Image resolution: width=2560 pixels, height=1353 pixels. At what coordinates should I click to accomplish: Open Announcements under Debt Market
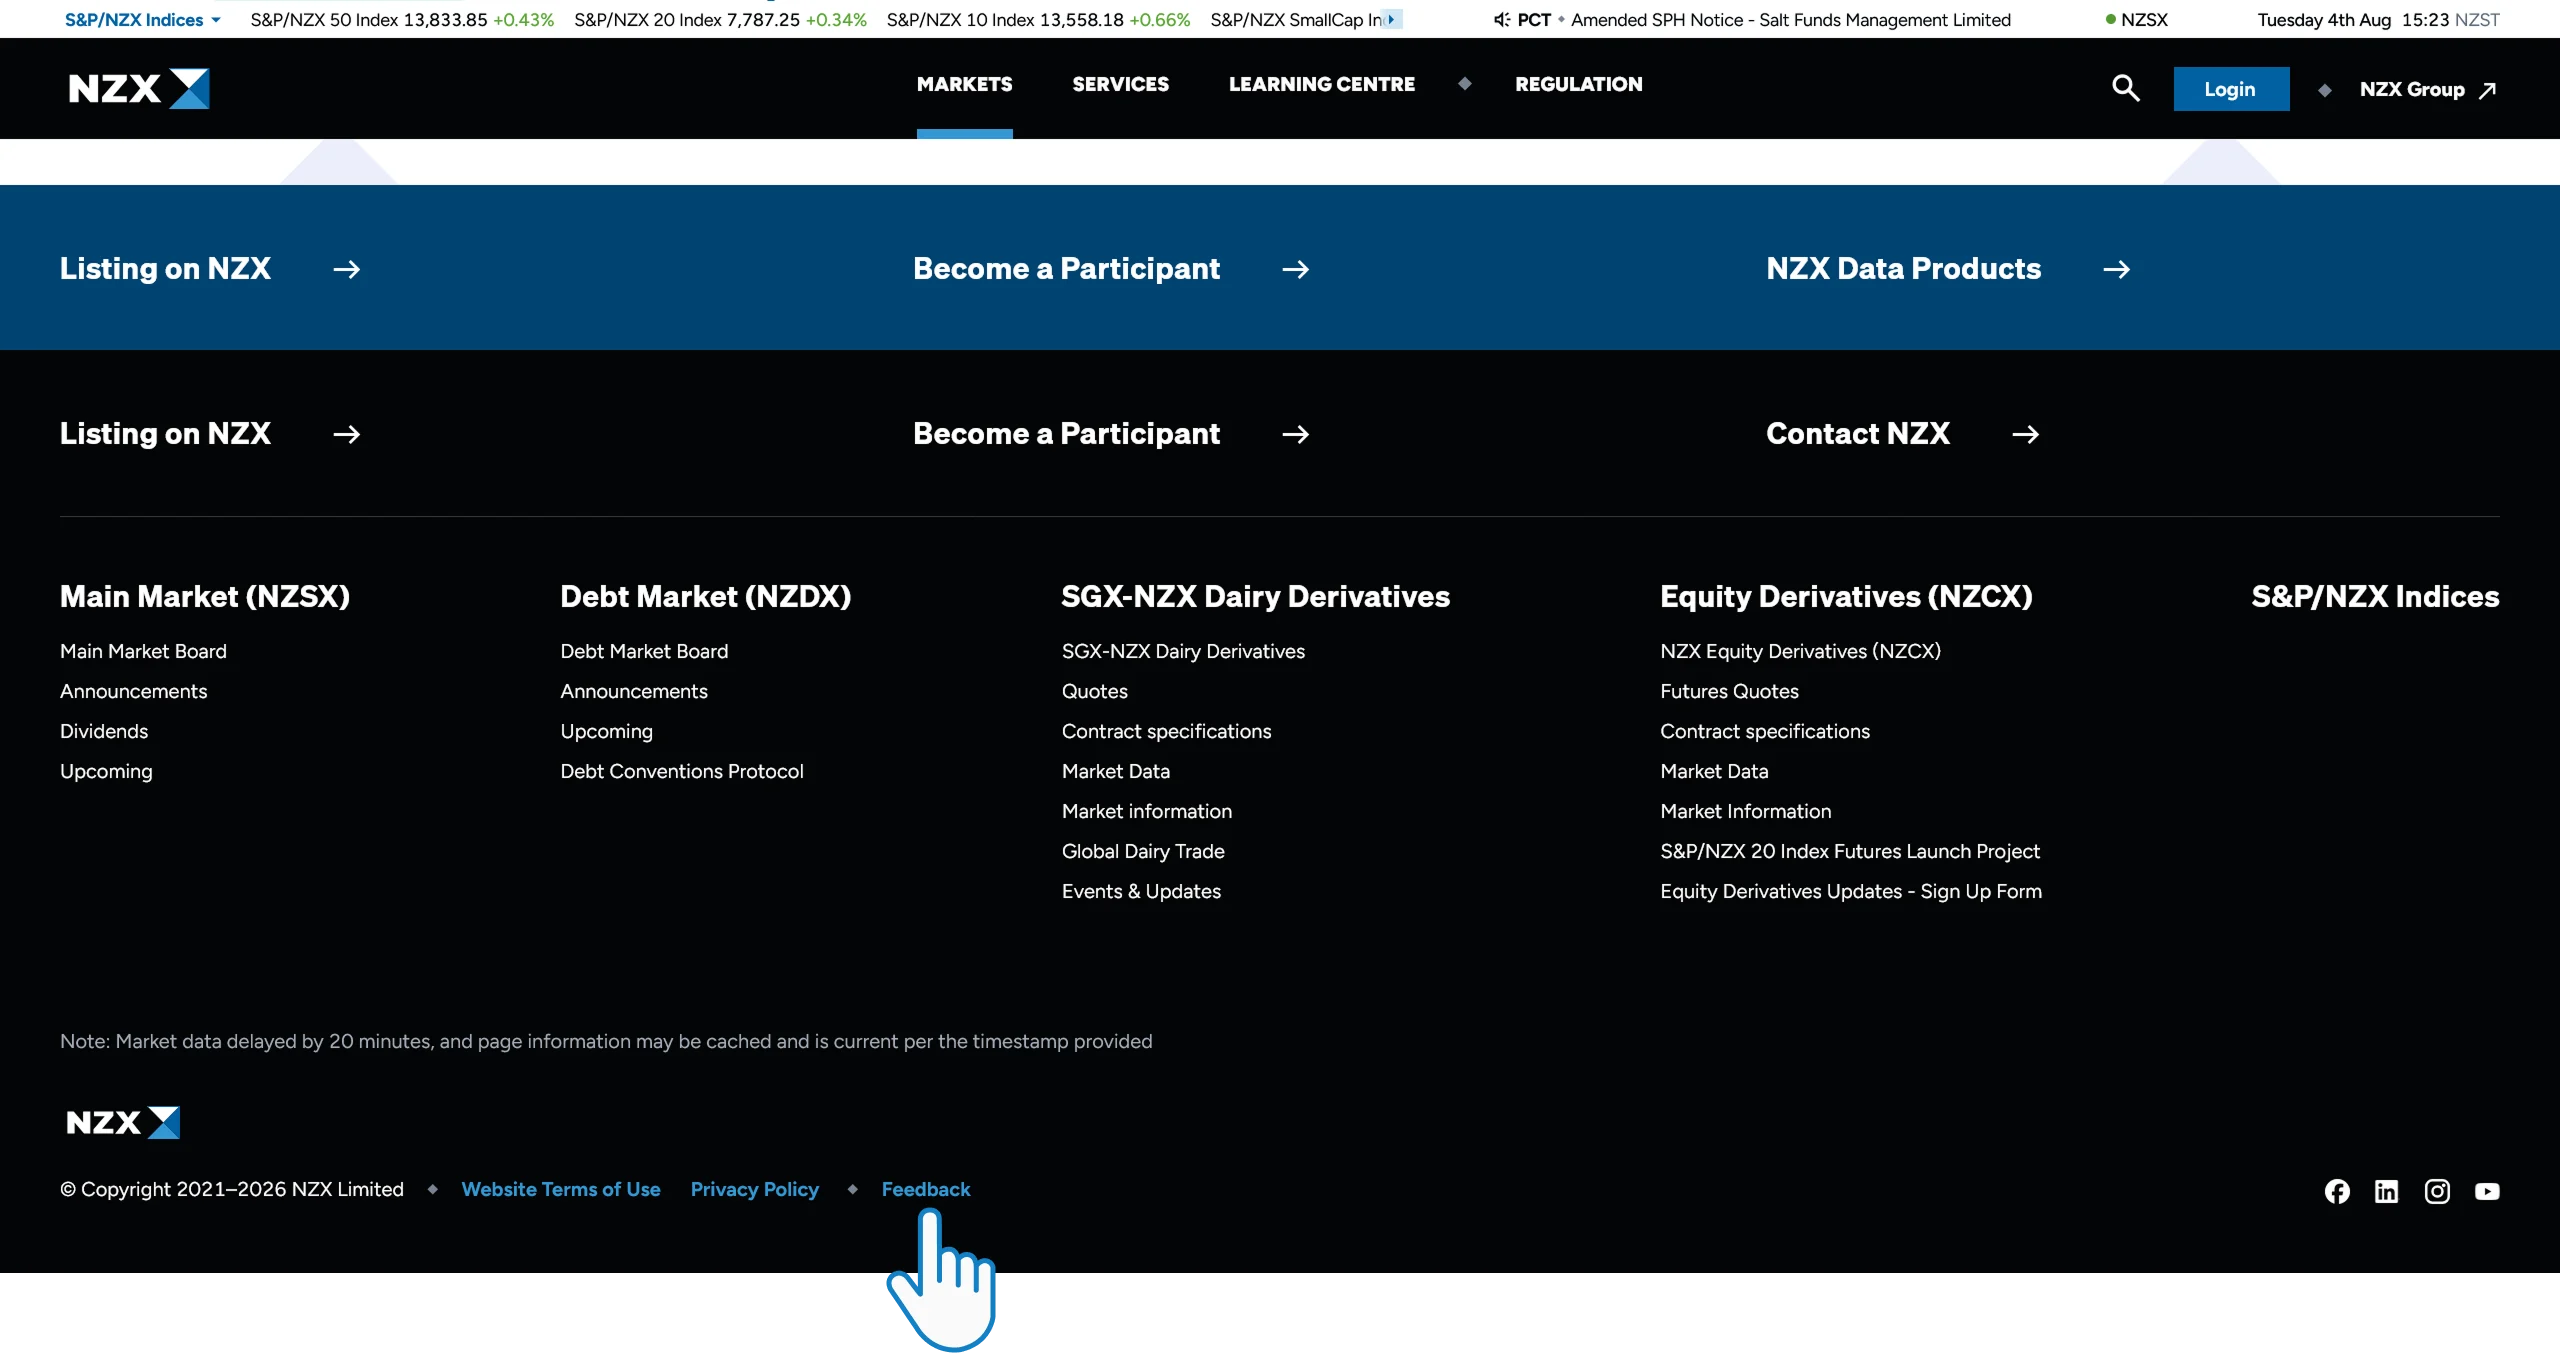pos(634,691)
